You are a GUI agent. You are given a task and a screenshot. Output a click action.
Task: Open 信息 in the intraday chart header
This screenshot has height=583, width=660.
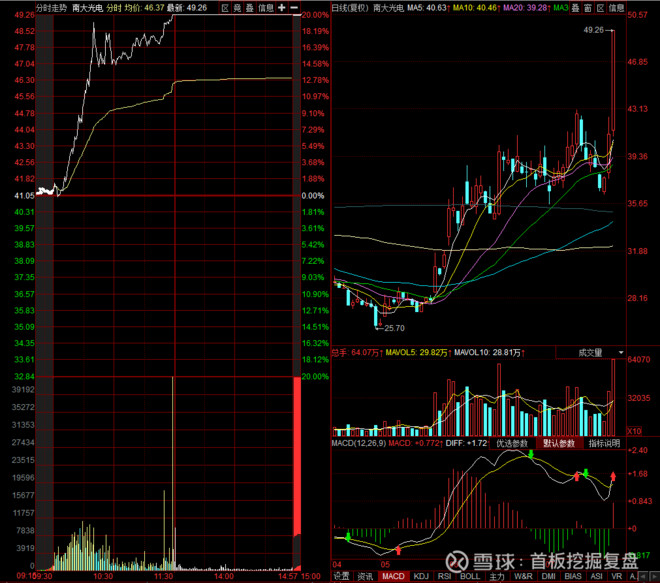[x=266, y=8]
